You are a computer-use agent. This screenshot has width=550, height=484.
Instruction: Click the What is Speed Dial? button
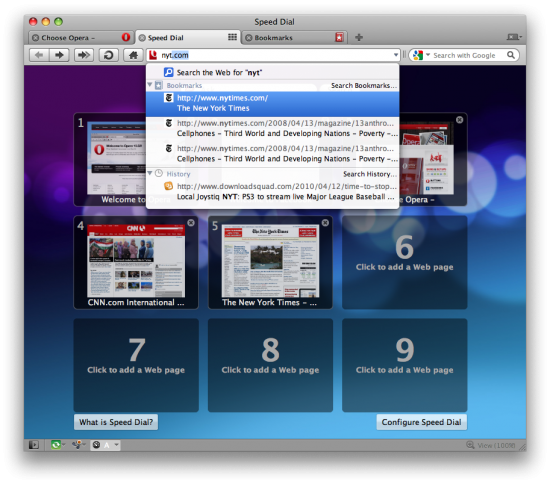click(x=116, y=422)
